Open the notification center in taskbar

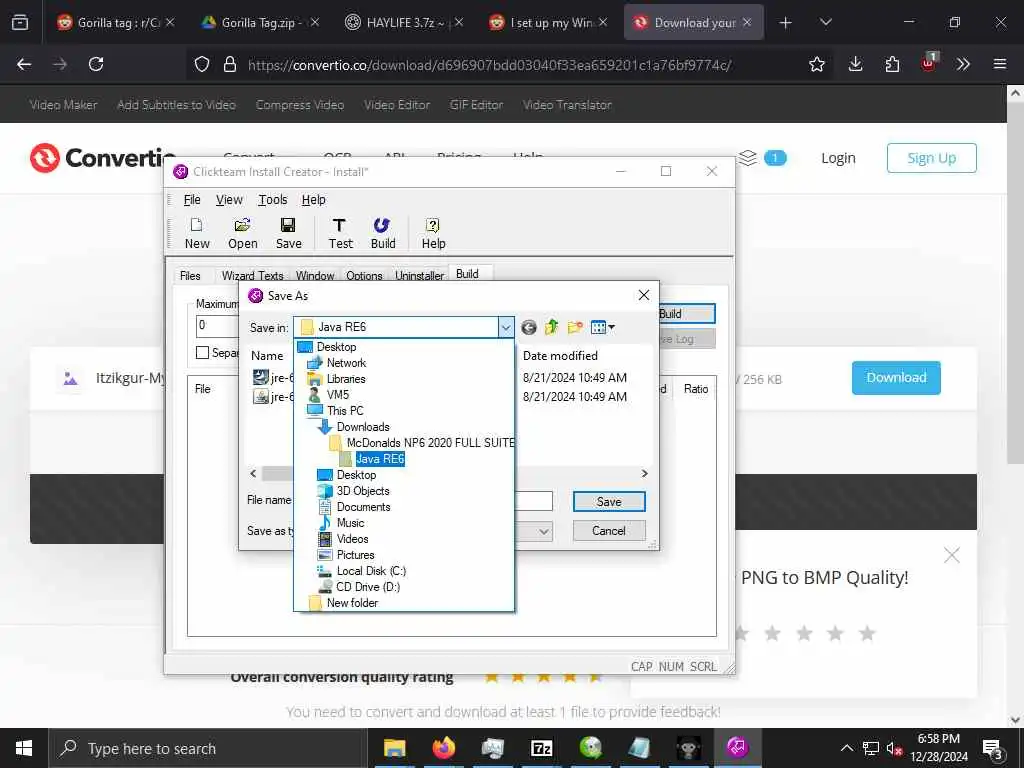(992, 749)
